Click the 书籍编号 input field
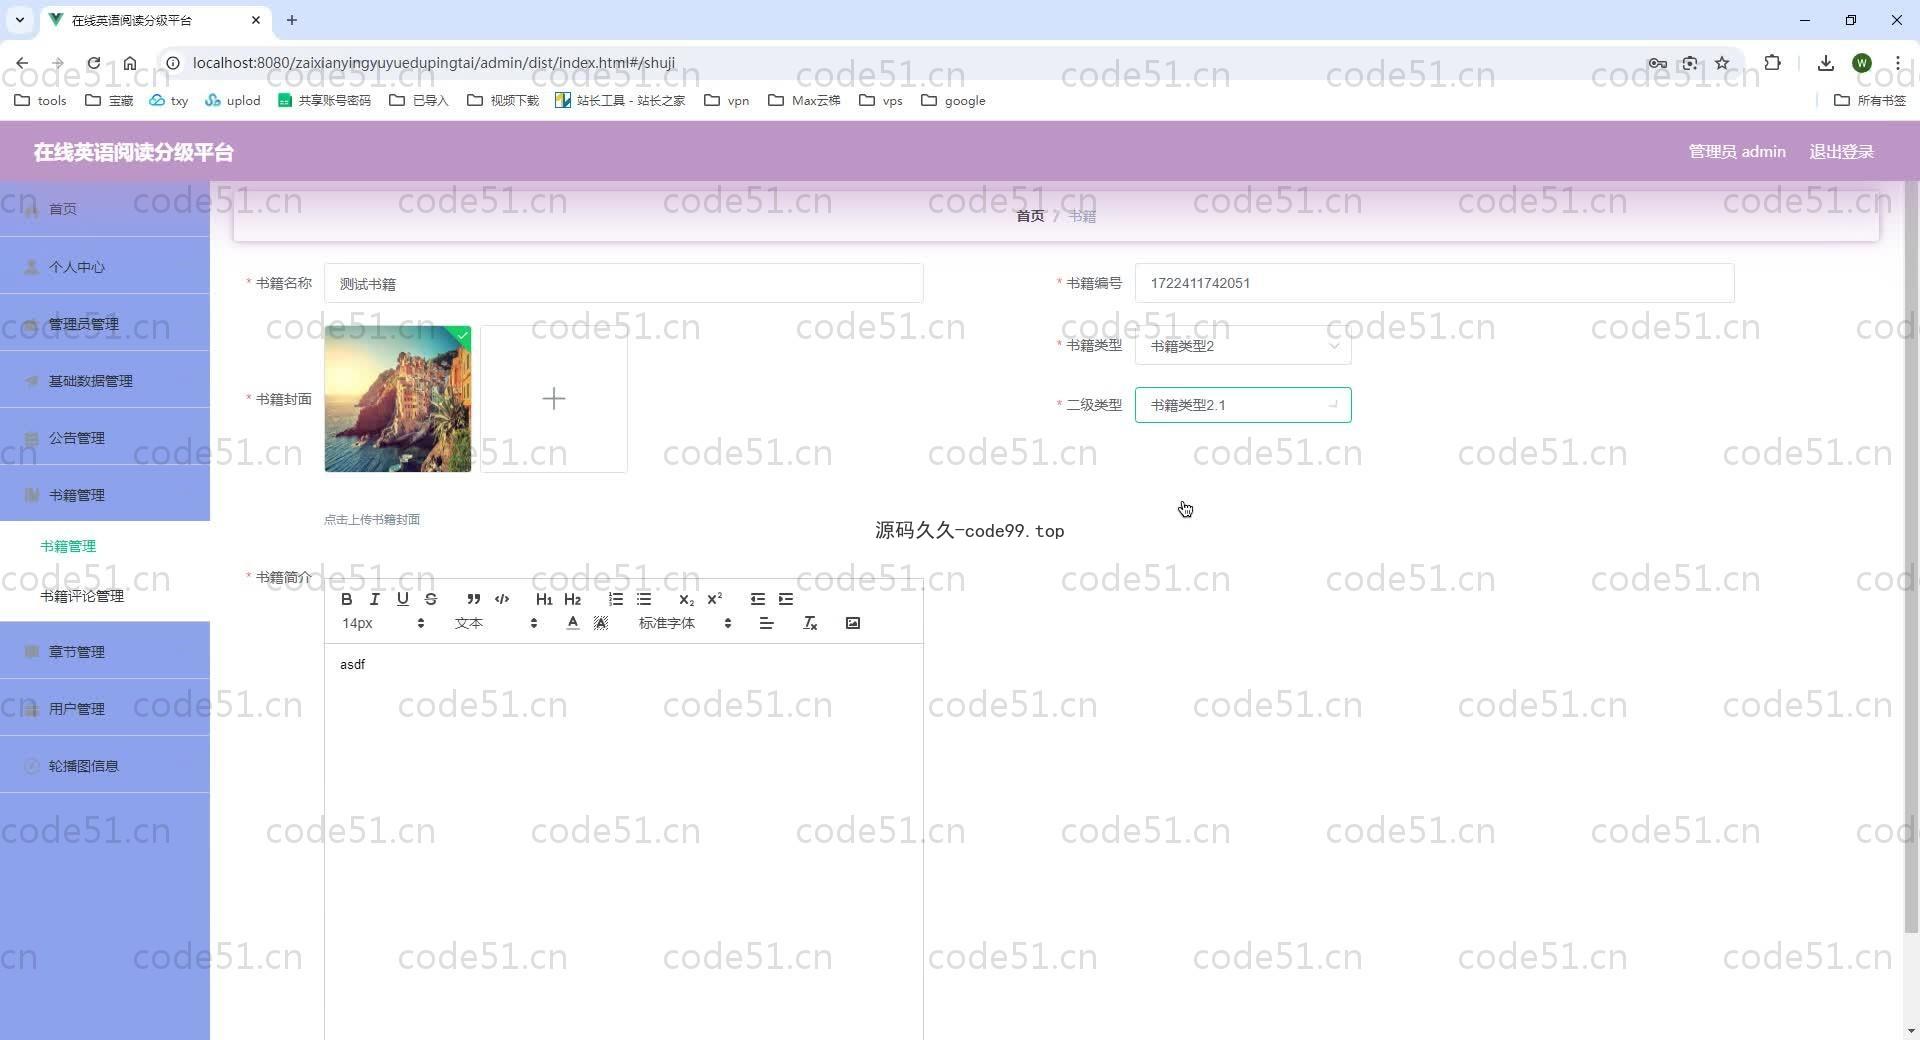1920x1040 pixels. [x=1434, y=283]
